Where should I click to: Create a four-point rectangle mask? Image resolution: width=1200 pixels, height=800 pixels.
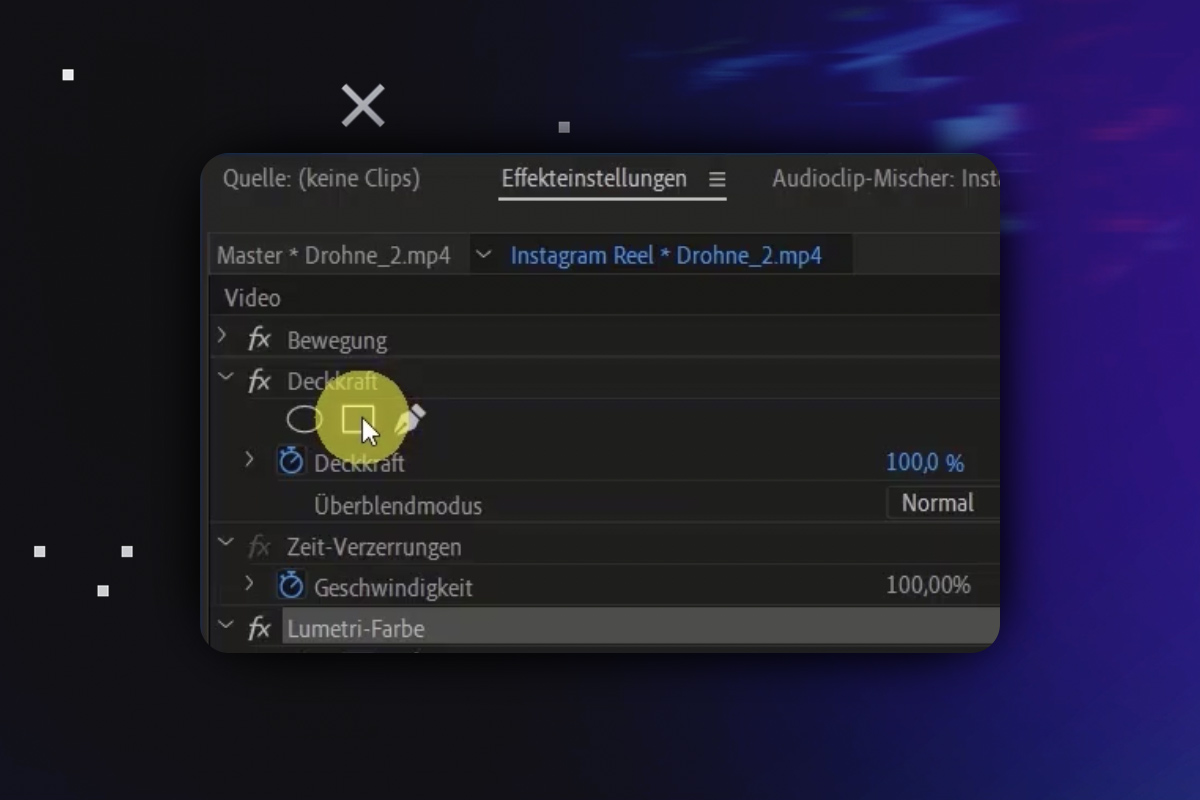pos(357,419)
